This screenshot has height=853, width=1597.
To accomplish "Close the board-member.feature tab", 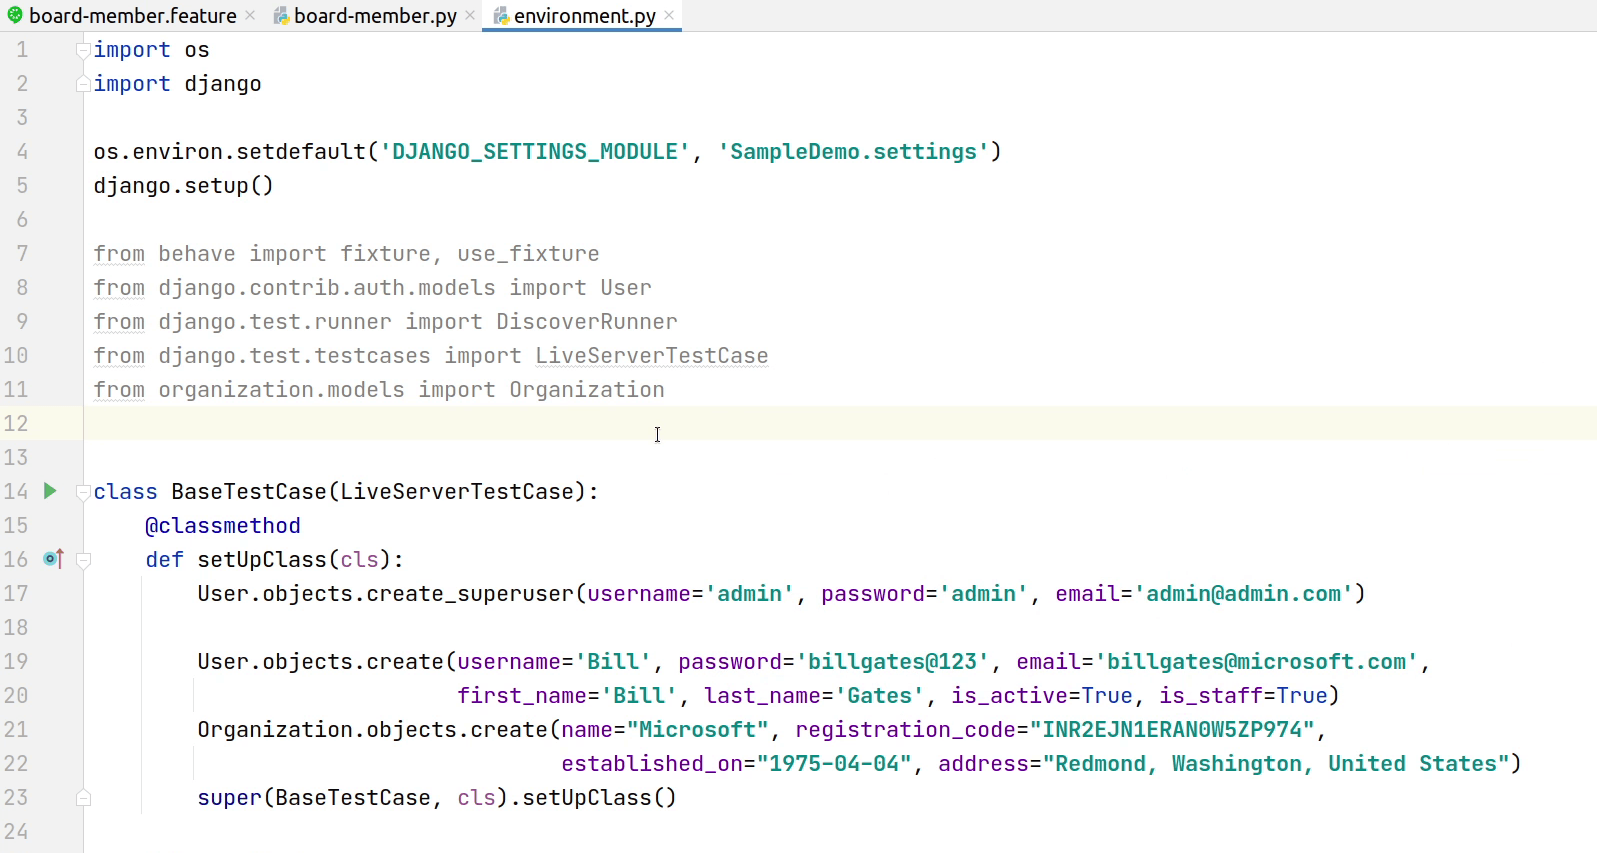I will [x=250, y=15].
